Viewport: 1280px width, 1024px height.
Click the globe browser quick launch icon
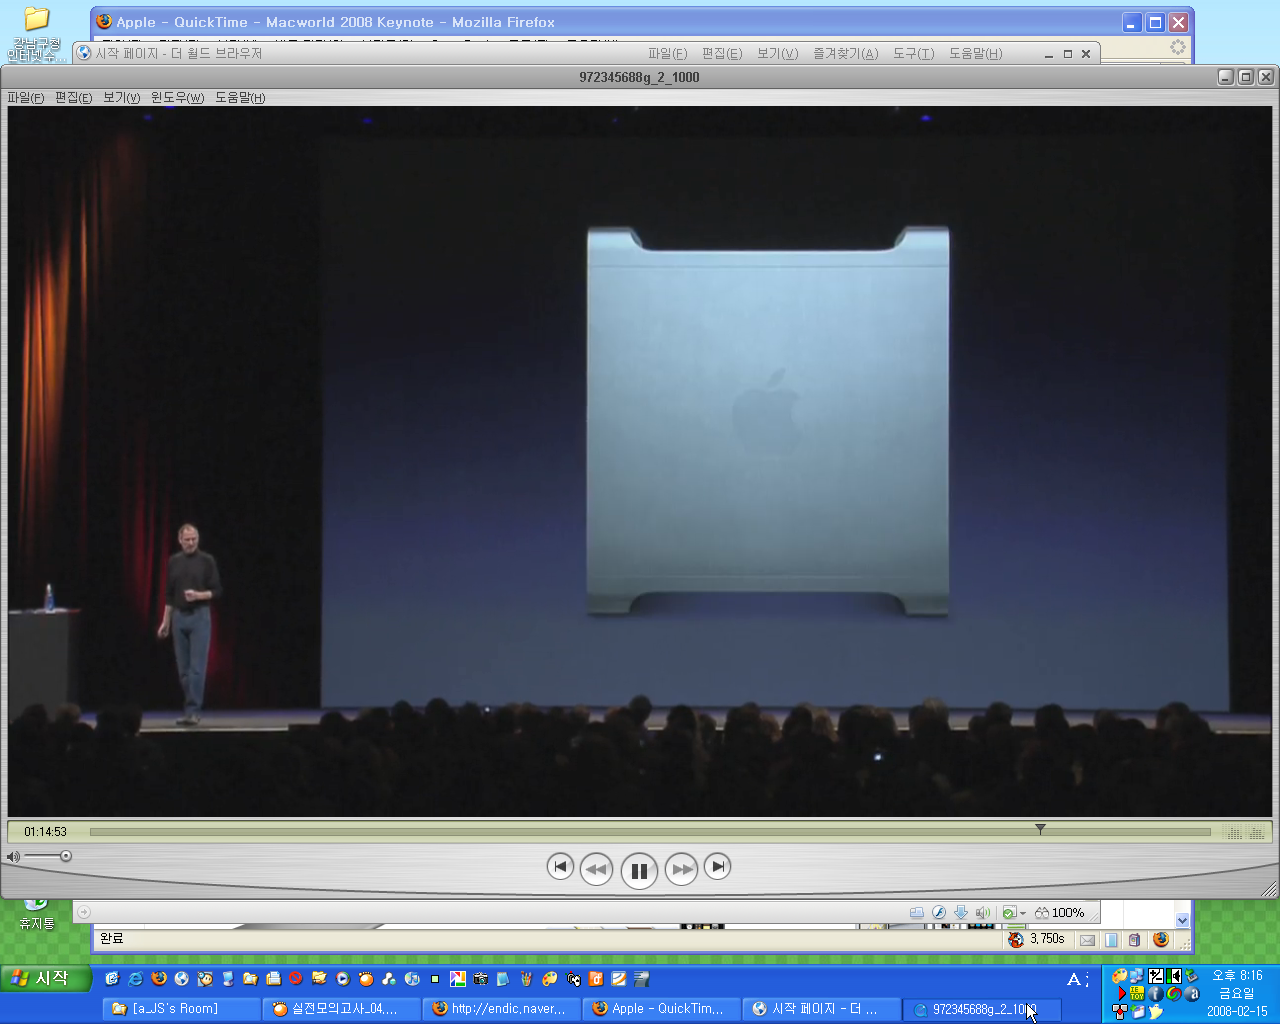click(181, 979)
